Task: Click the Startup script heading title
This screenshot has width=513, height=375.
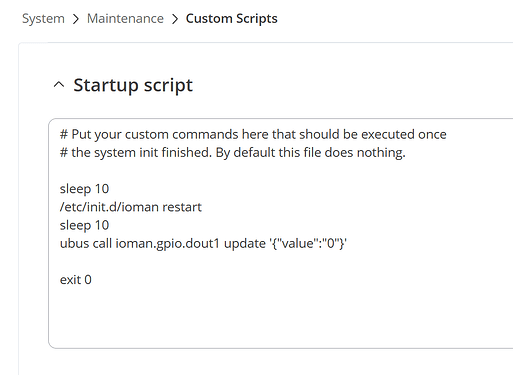Action: (x=133, y=85)
